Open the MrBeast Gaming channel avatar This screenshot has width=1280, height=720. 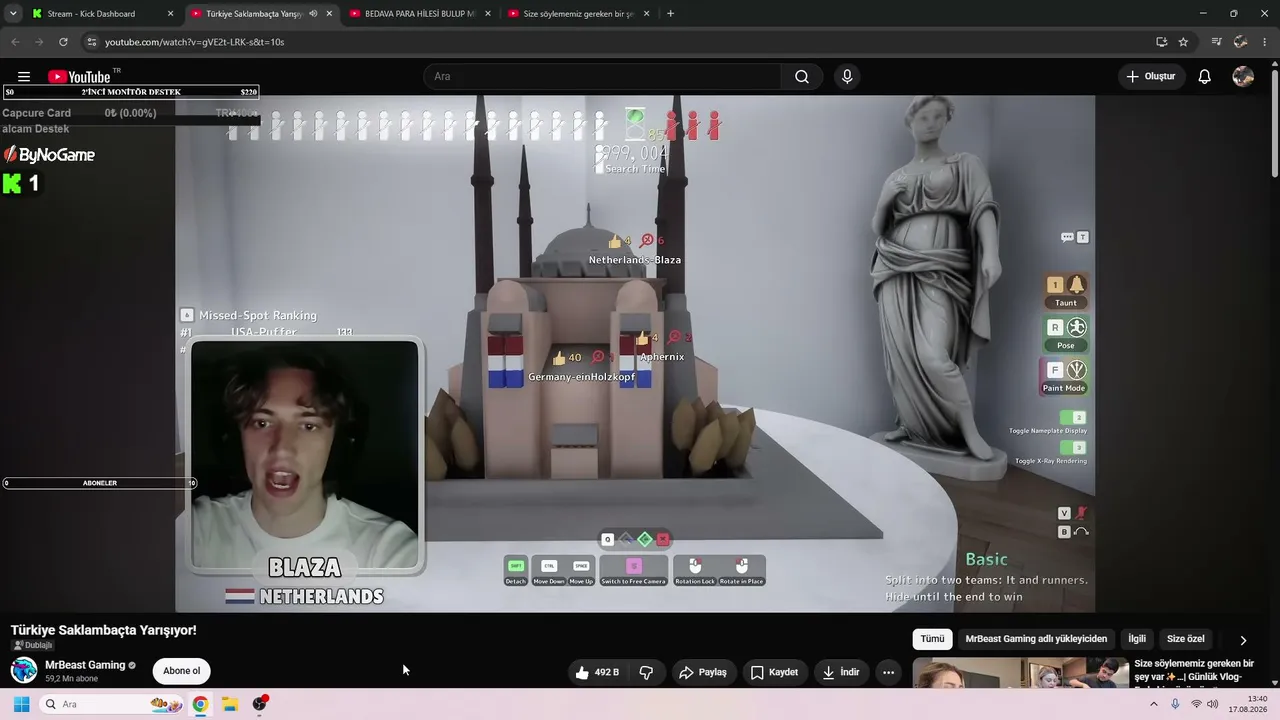24,670
